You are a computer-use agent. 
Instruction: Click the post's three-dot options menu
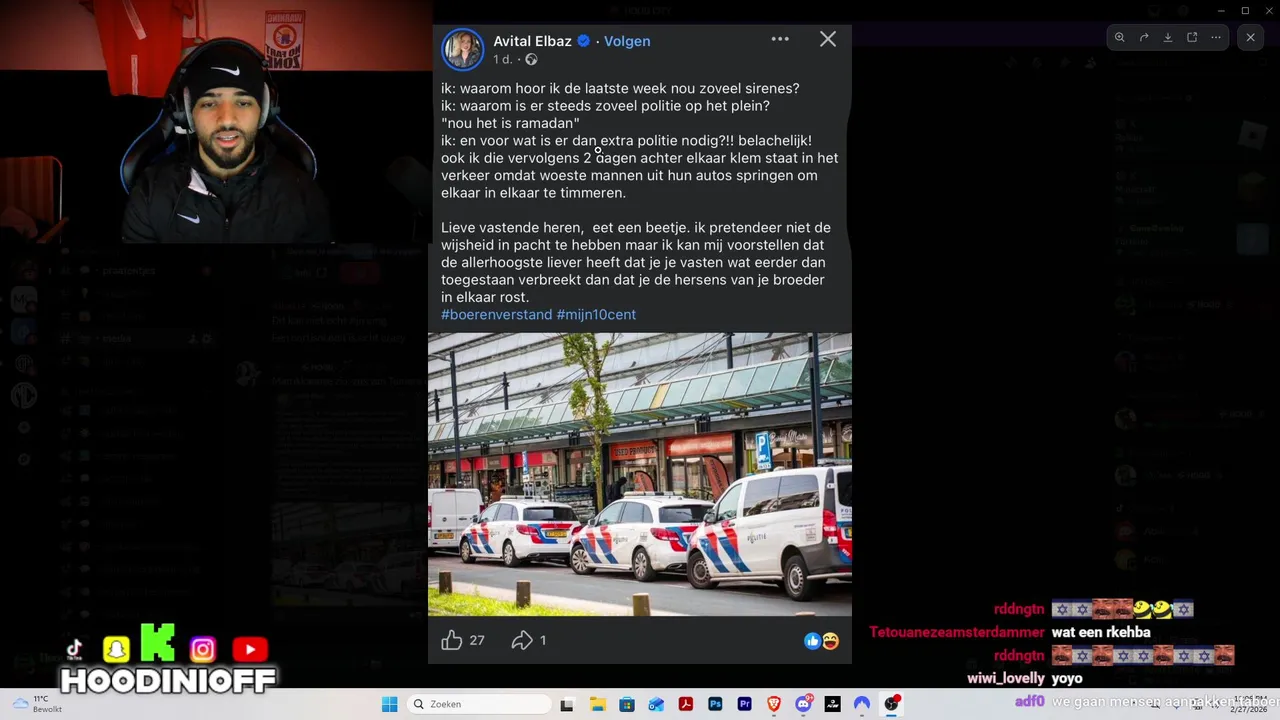pyautogui.click(x=780, y=39)
